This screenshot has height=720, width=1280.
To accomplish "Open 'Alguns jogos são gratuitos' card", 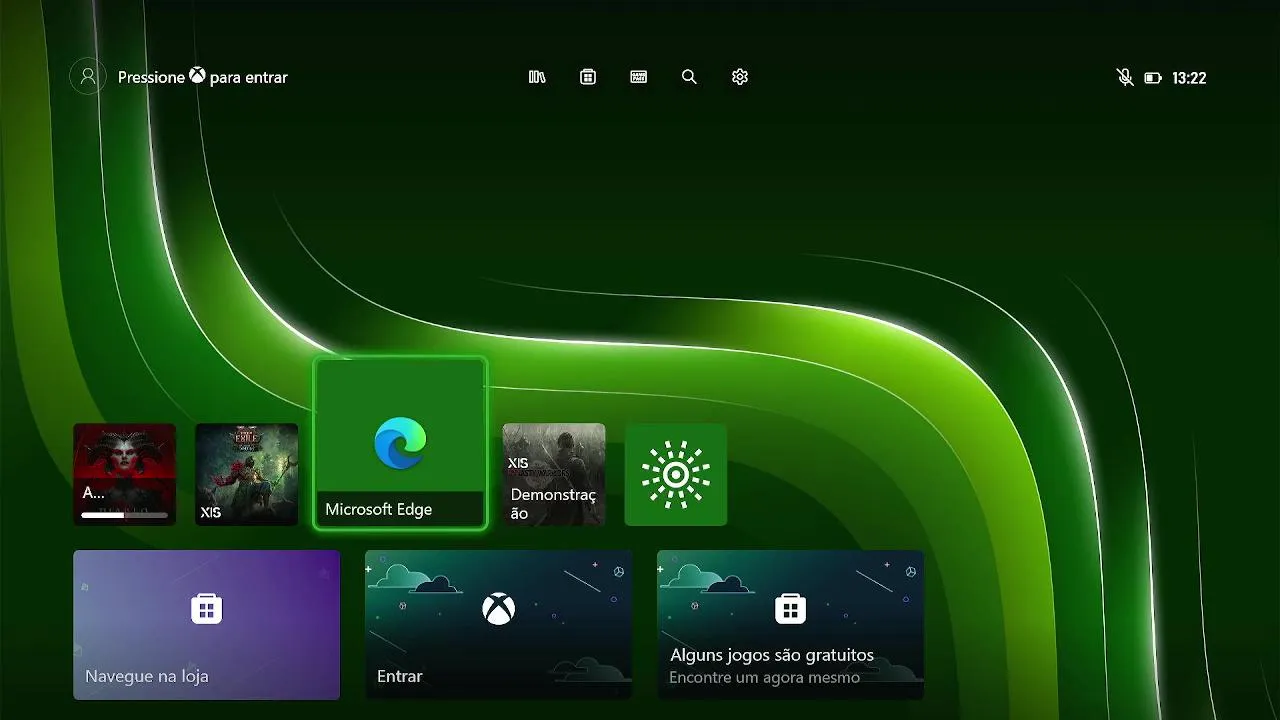I will tap(790, 625).
